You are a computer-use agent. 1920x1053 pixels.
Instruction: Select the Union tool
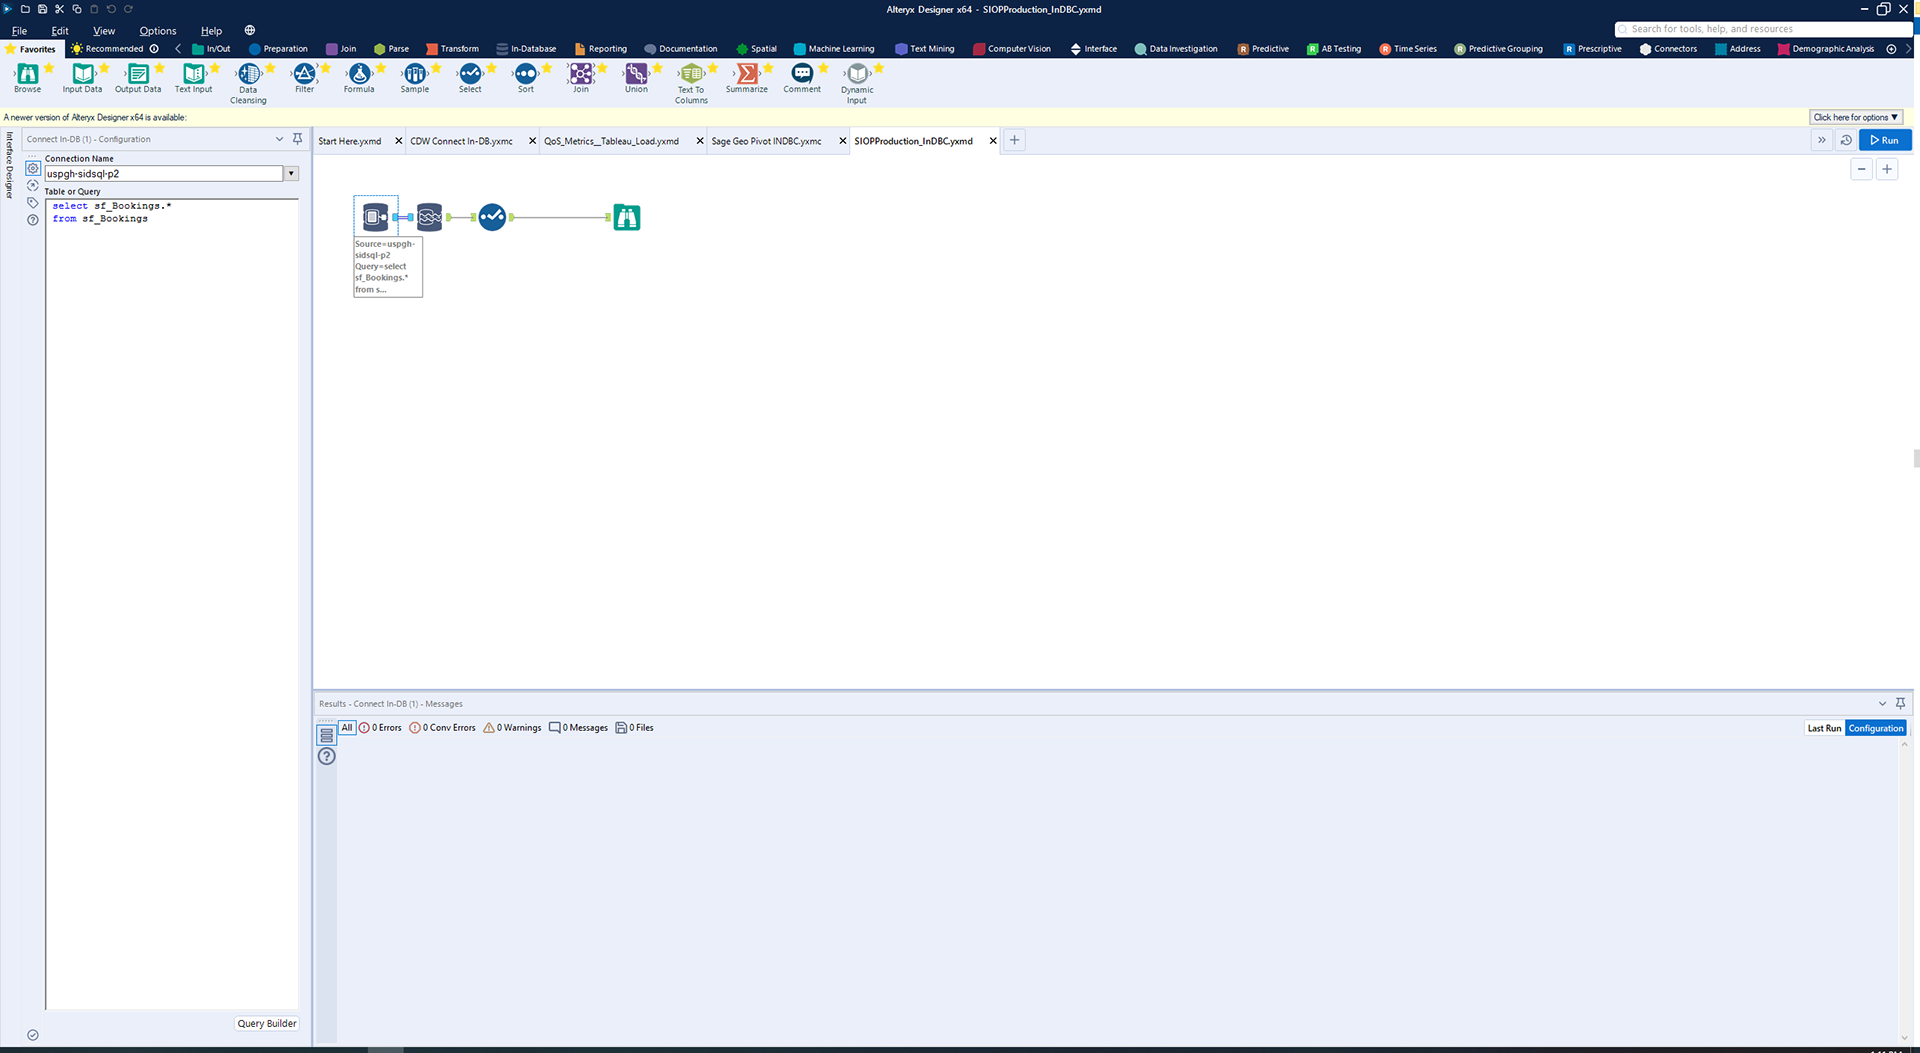[636, 78]
